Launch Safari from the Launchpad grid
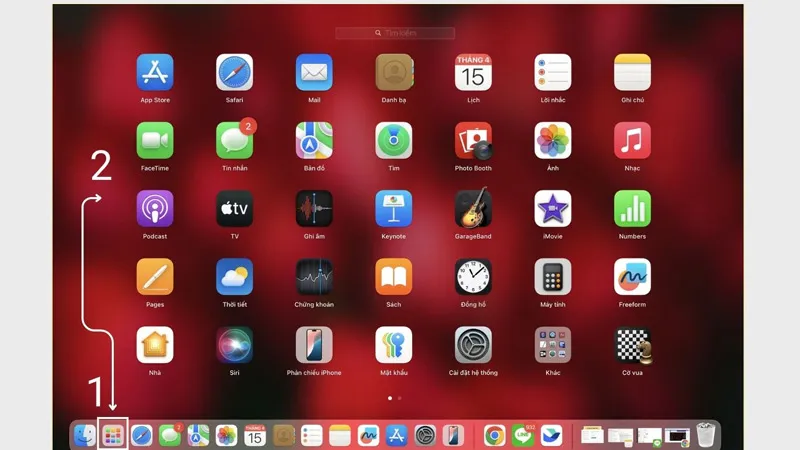The width and height of the screenshot is (800, 450). (234, 72)
